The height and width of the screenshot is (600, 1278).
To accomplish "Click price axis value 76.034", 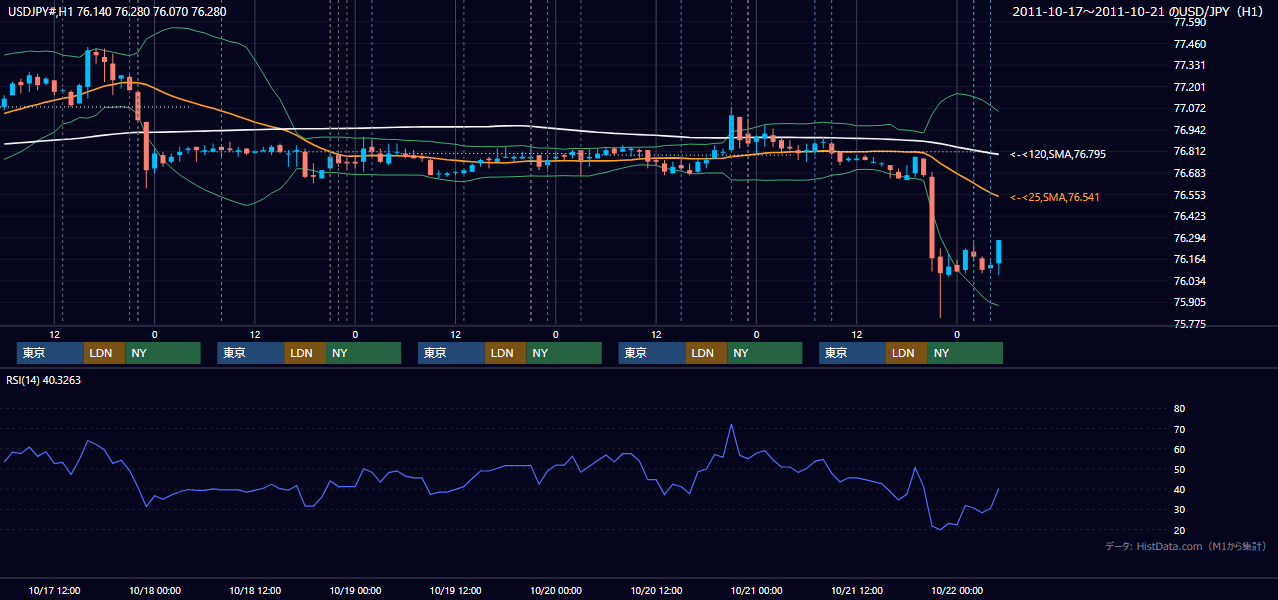I will [x=1189, y=281].
